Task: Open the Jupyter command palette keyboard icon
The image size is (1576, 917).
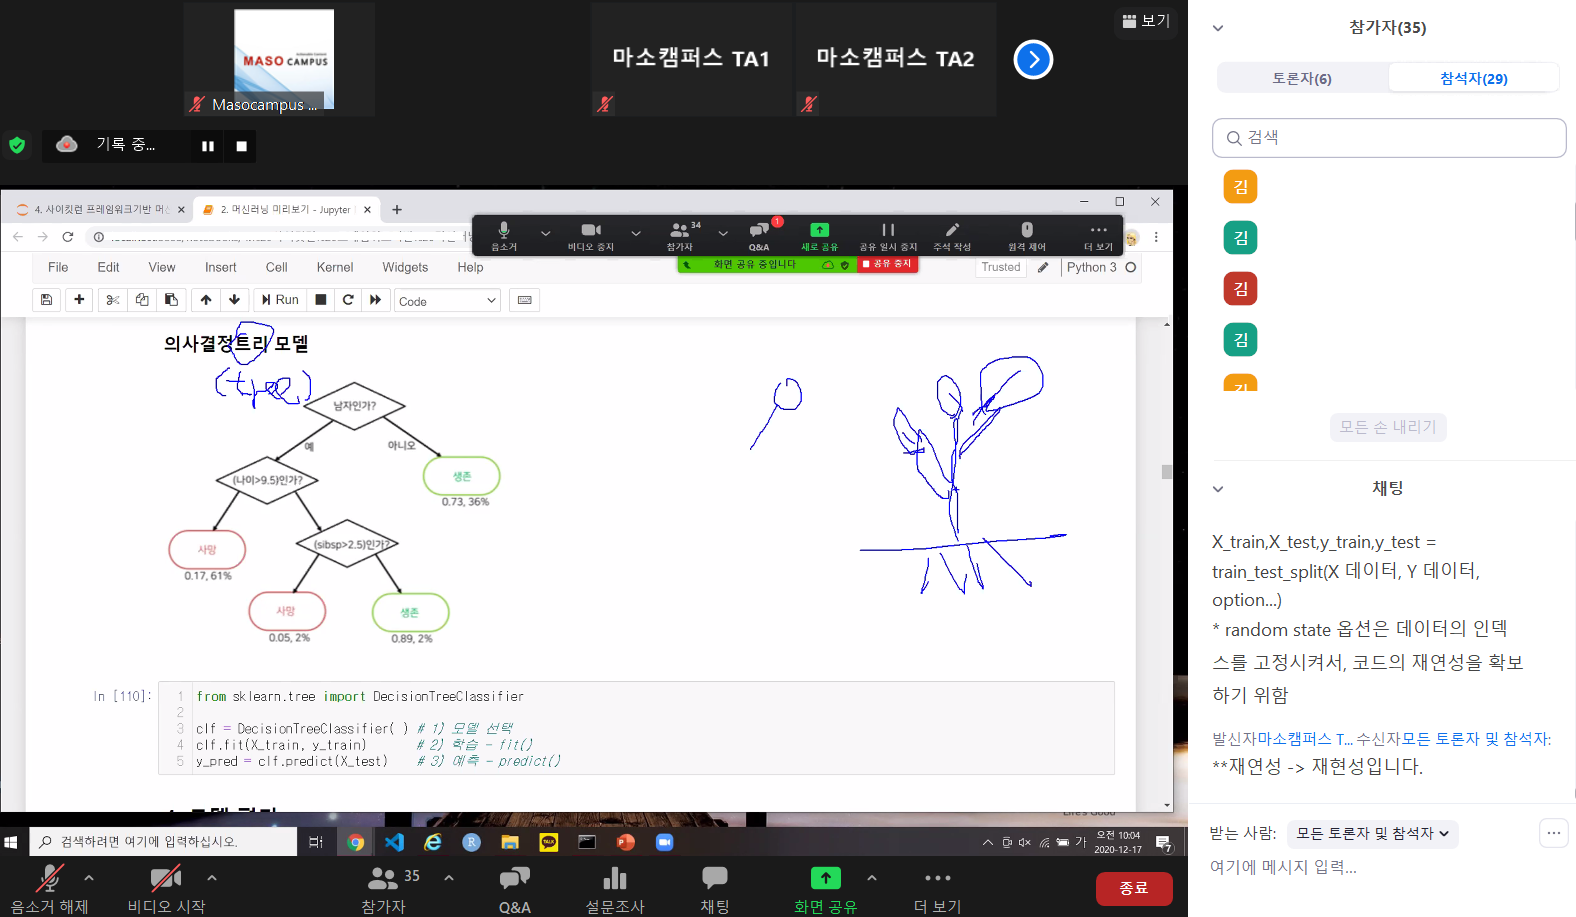Action: pos(525,300)
